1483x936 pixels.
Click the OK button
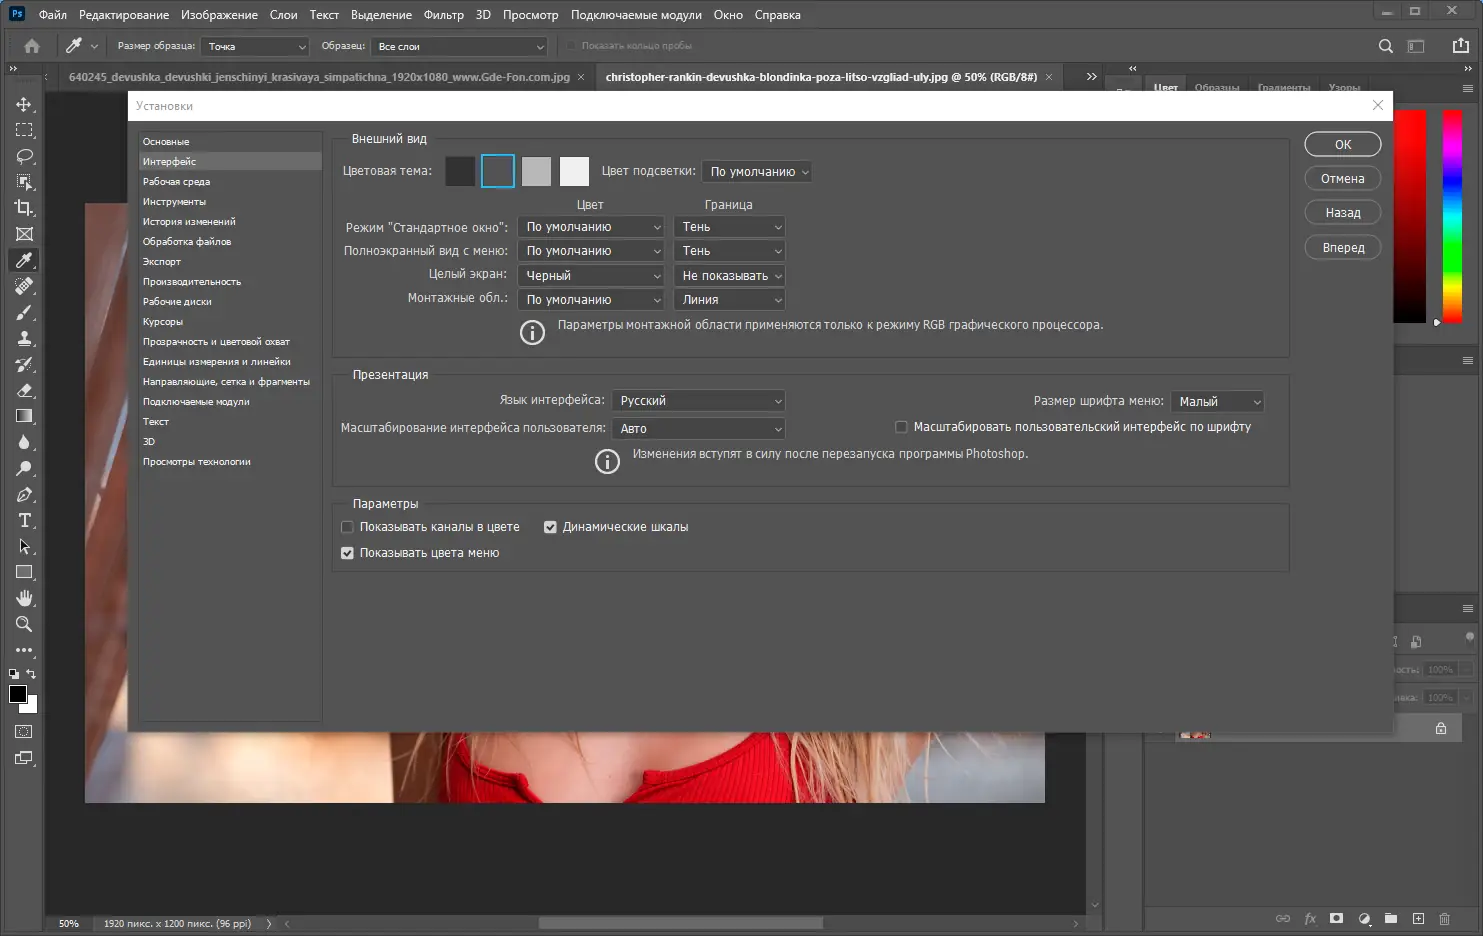coord(1343,144)
